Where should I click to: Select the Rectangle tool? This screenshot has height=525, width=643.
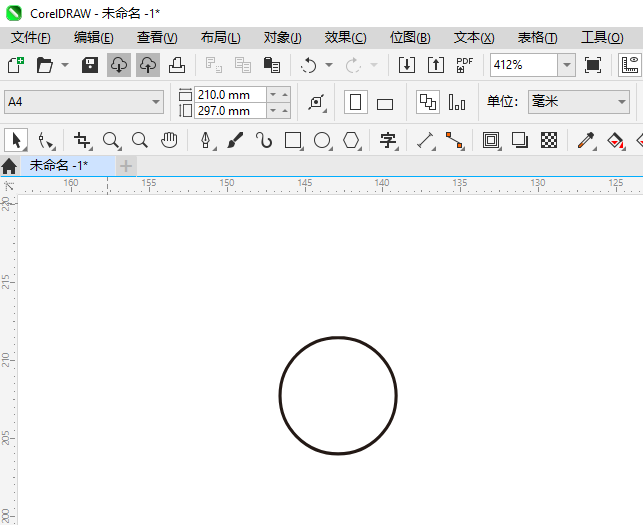pos(293,140)
